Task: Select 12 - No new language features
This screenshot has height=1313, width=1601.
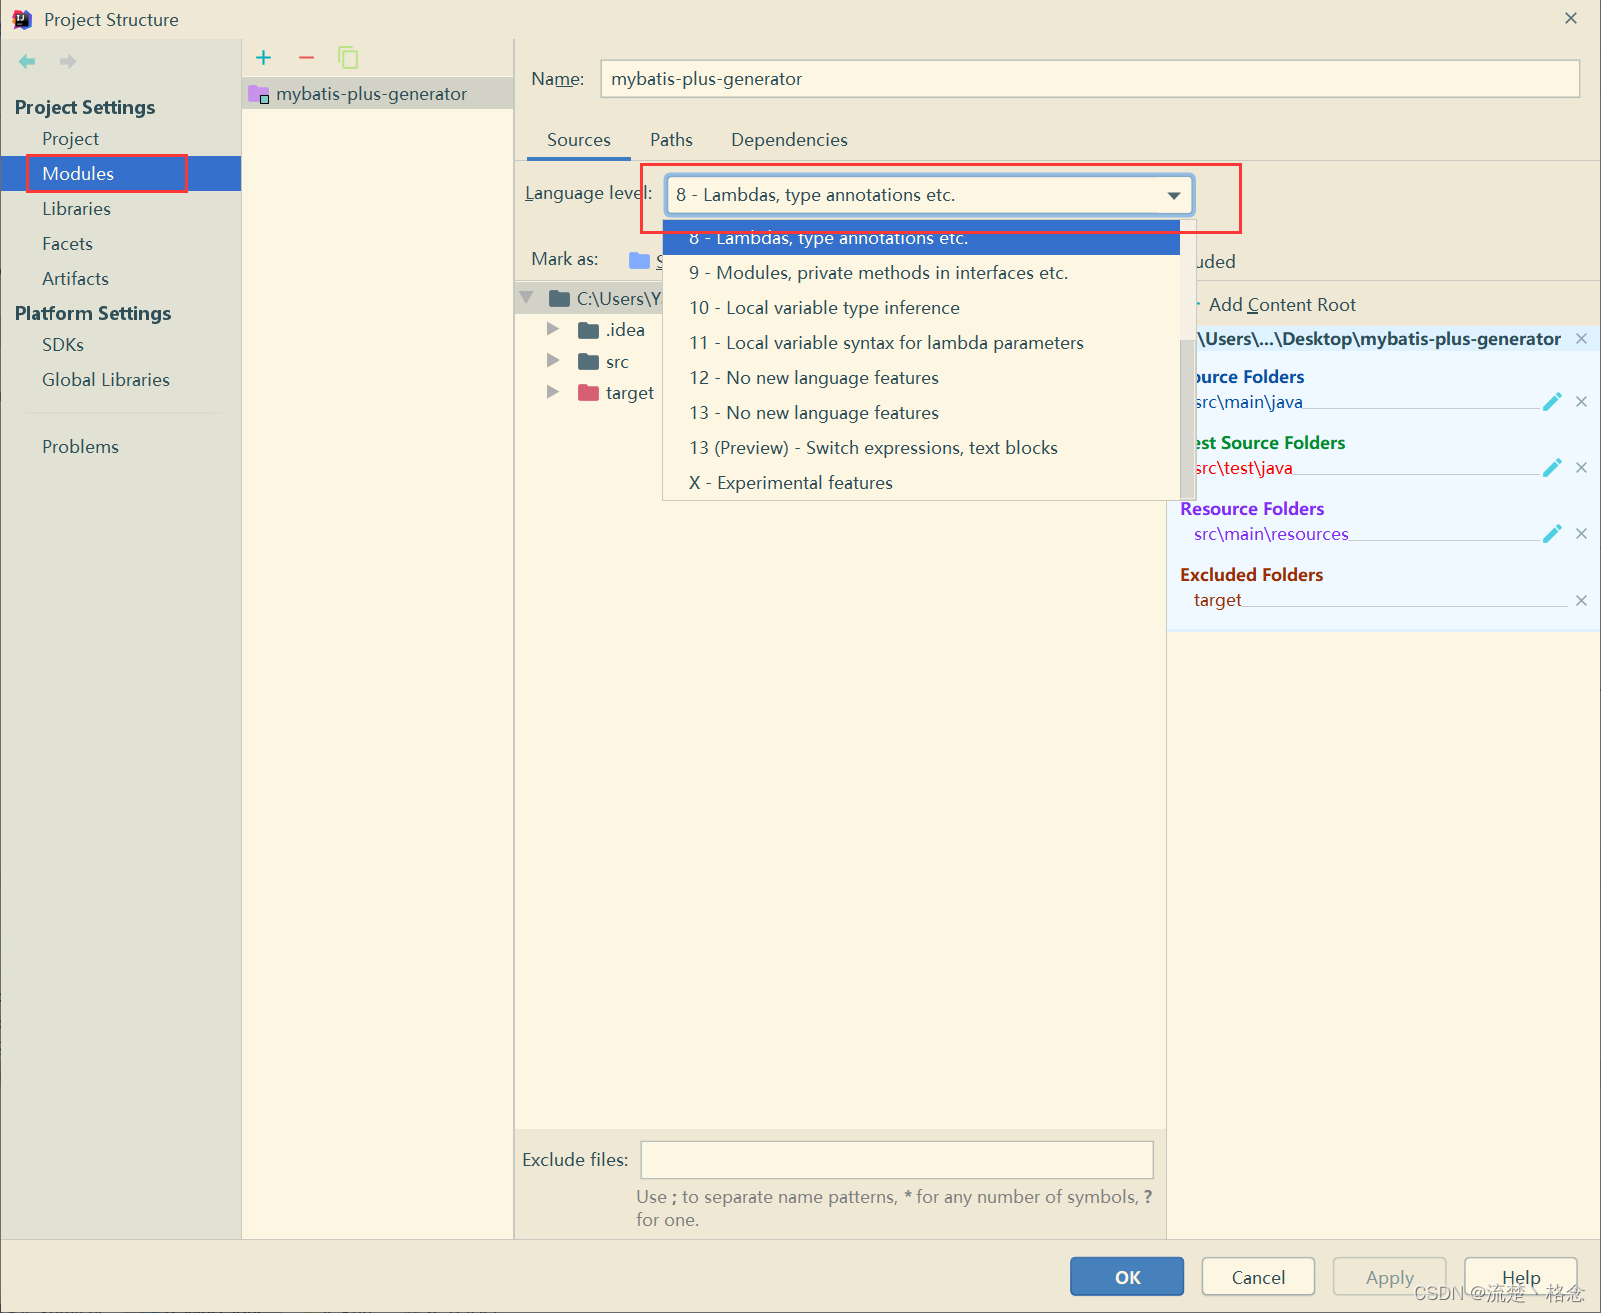Action: tap(921, 378)
